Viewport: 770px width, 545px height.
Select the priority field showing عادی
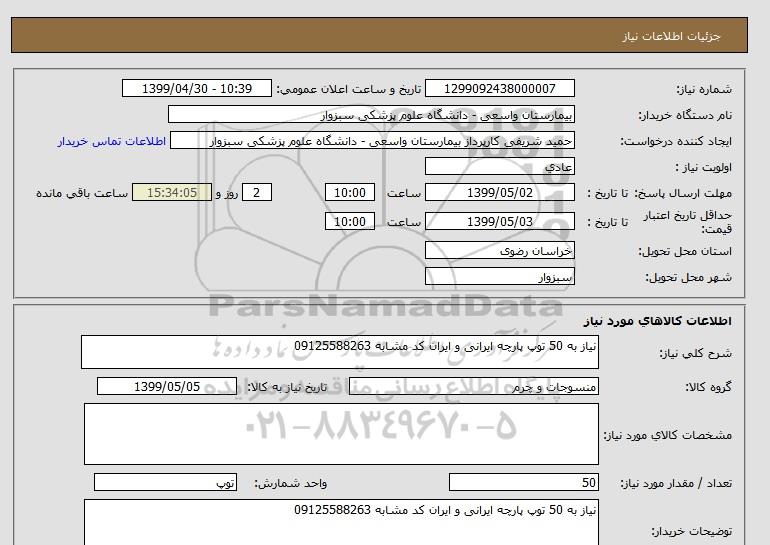point(499,166)
